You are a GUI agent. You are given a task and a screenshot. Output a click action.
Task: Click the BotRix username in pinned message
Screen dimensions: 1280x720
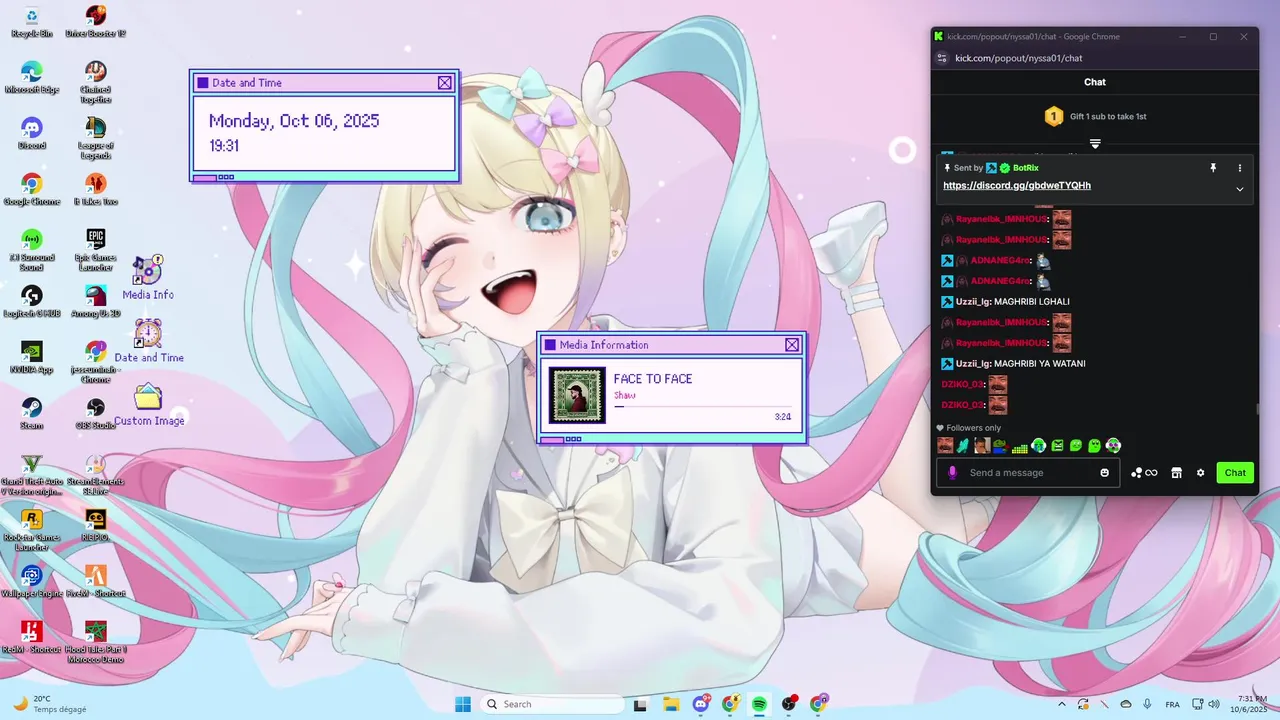pyautogui.click(x=1025, y=168)
